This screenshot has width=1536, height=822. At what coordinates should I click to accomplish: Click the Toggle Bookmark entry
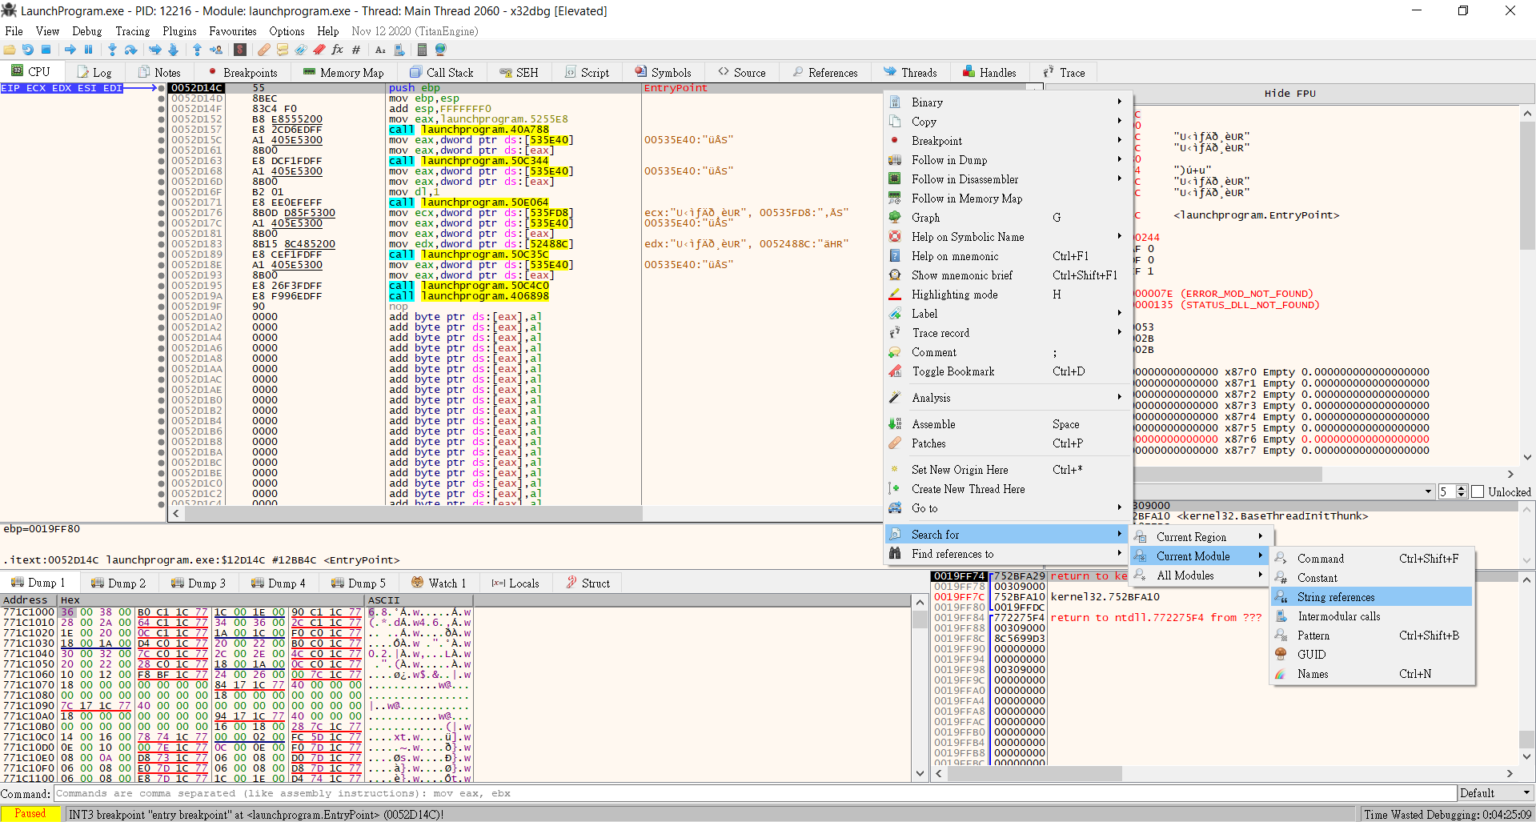(1007, 371)
